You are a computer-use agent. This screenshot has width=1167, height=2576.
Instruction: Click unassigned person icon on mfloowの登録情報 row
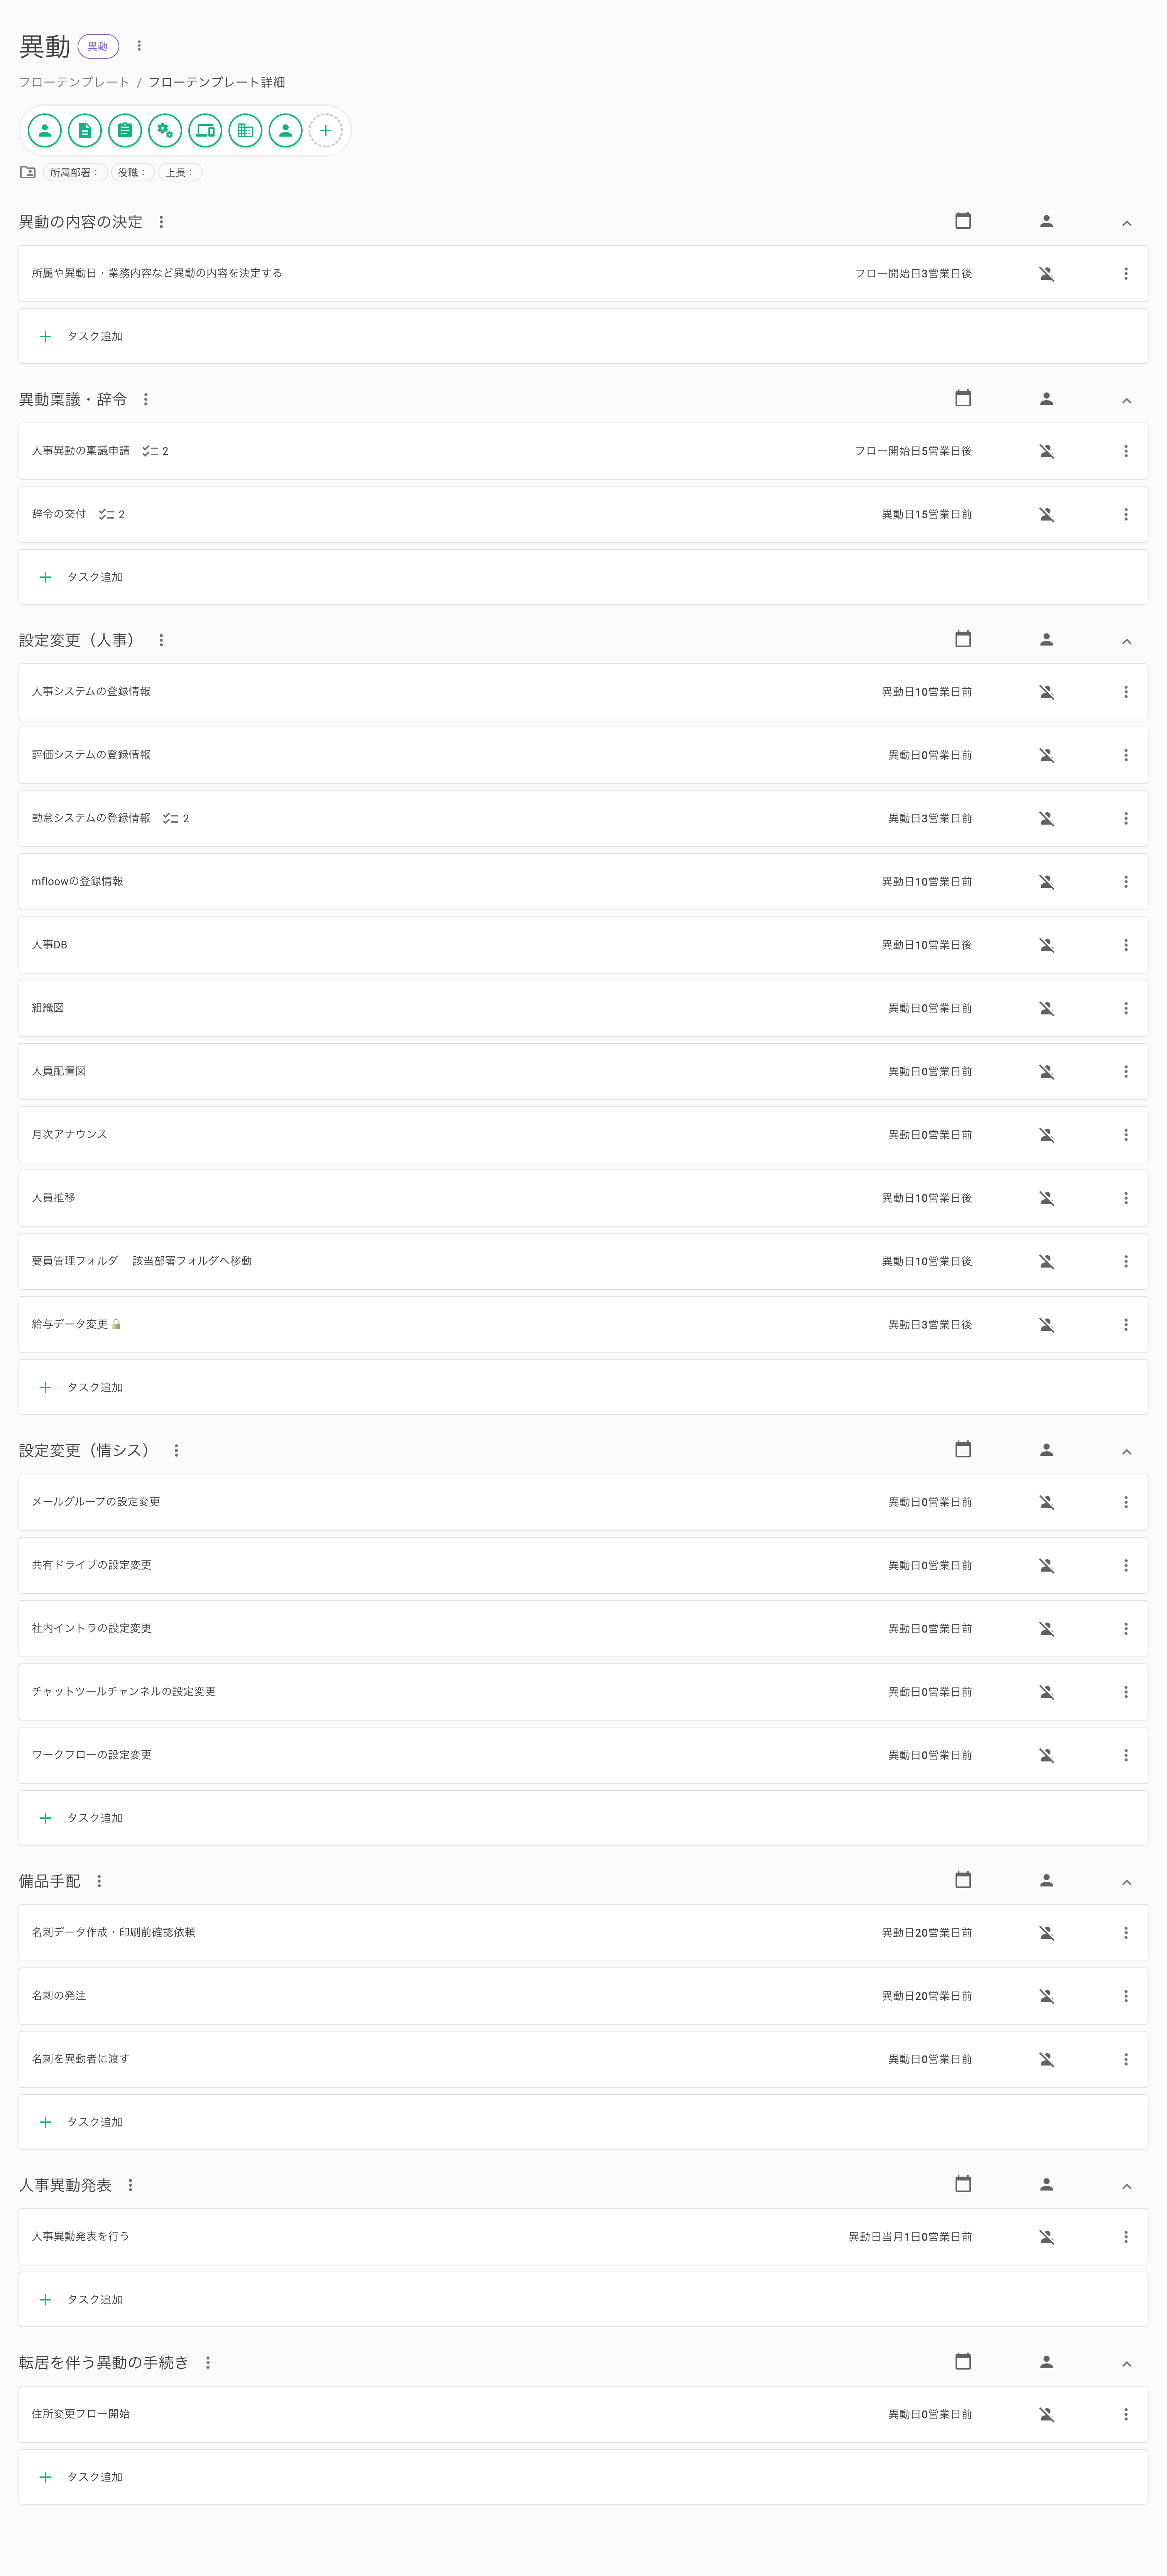click(x=1046, y=882)
